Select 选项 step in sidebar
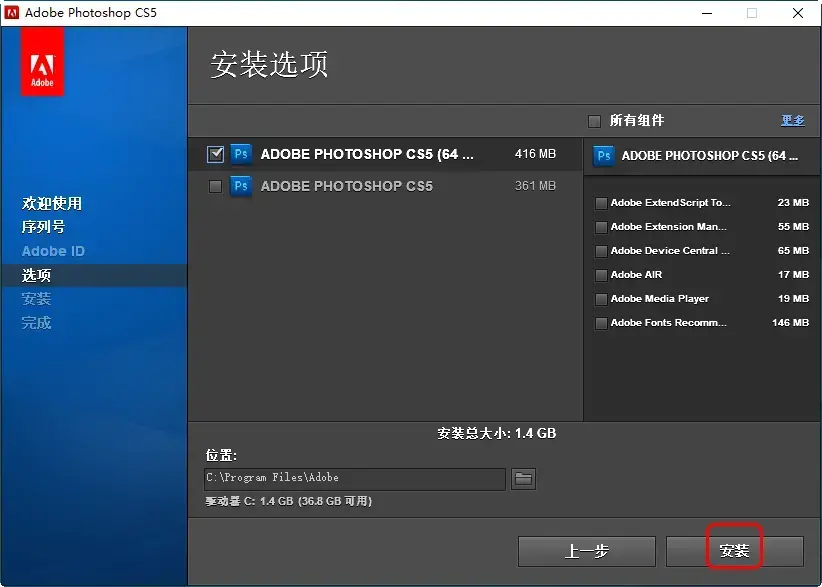The height and width of the screenshot is (587, 822). click(36, 275)
